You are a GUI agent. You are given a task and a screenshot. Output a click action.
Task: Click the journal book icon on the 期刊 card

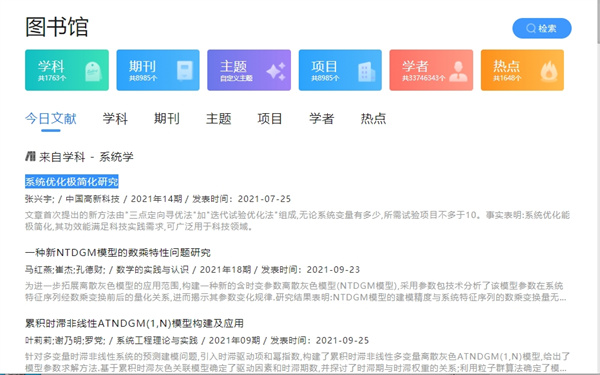(x=185, y=71)
